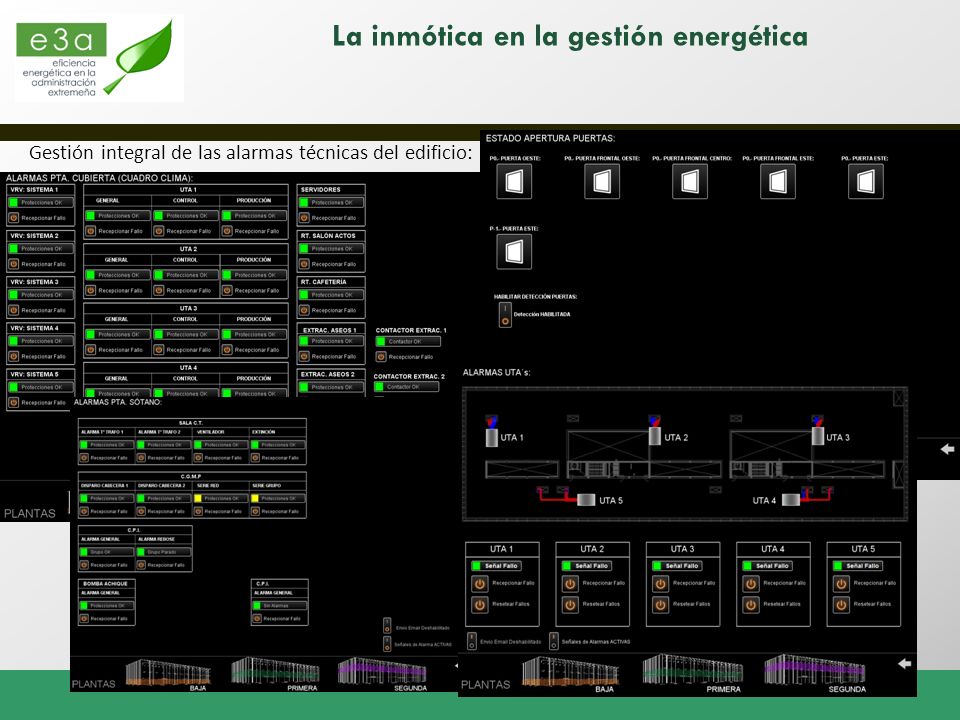Acknowledge fault under C.P.I. ALARMA REBOSE
The width and height of the screenshot is (960, 720).
[141, 565]
